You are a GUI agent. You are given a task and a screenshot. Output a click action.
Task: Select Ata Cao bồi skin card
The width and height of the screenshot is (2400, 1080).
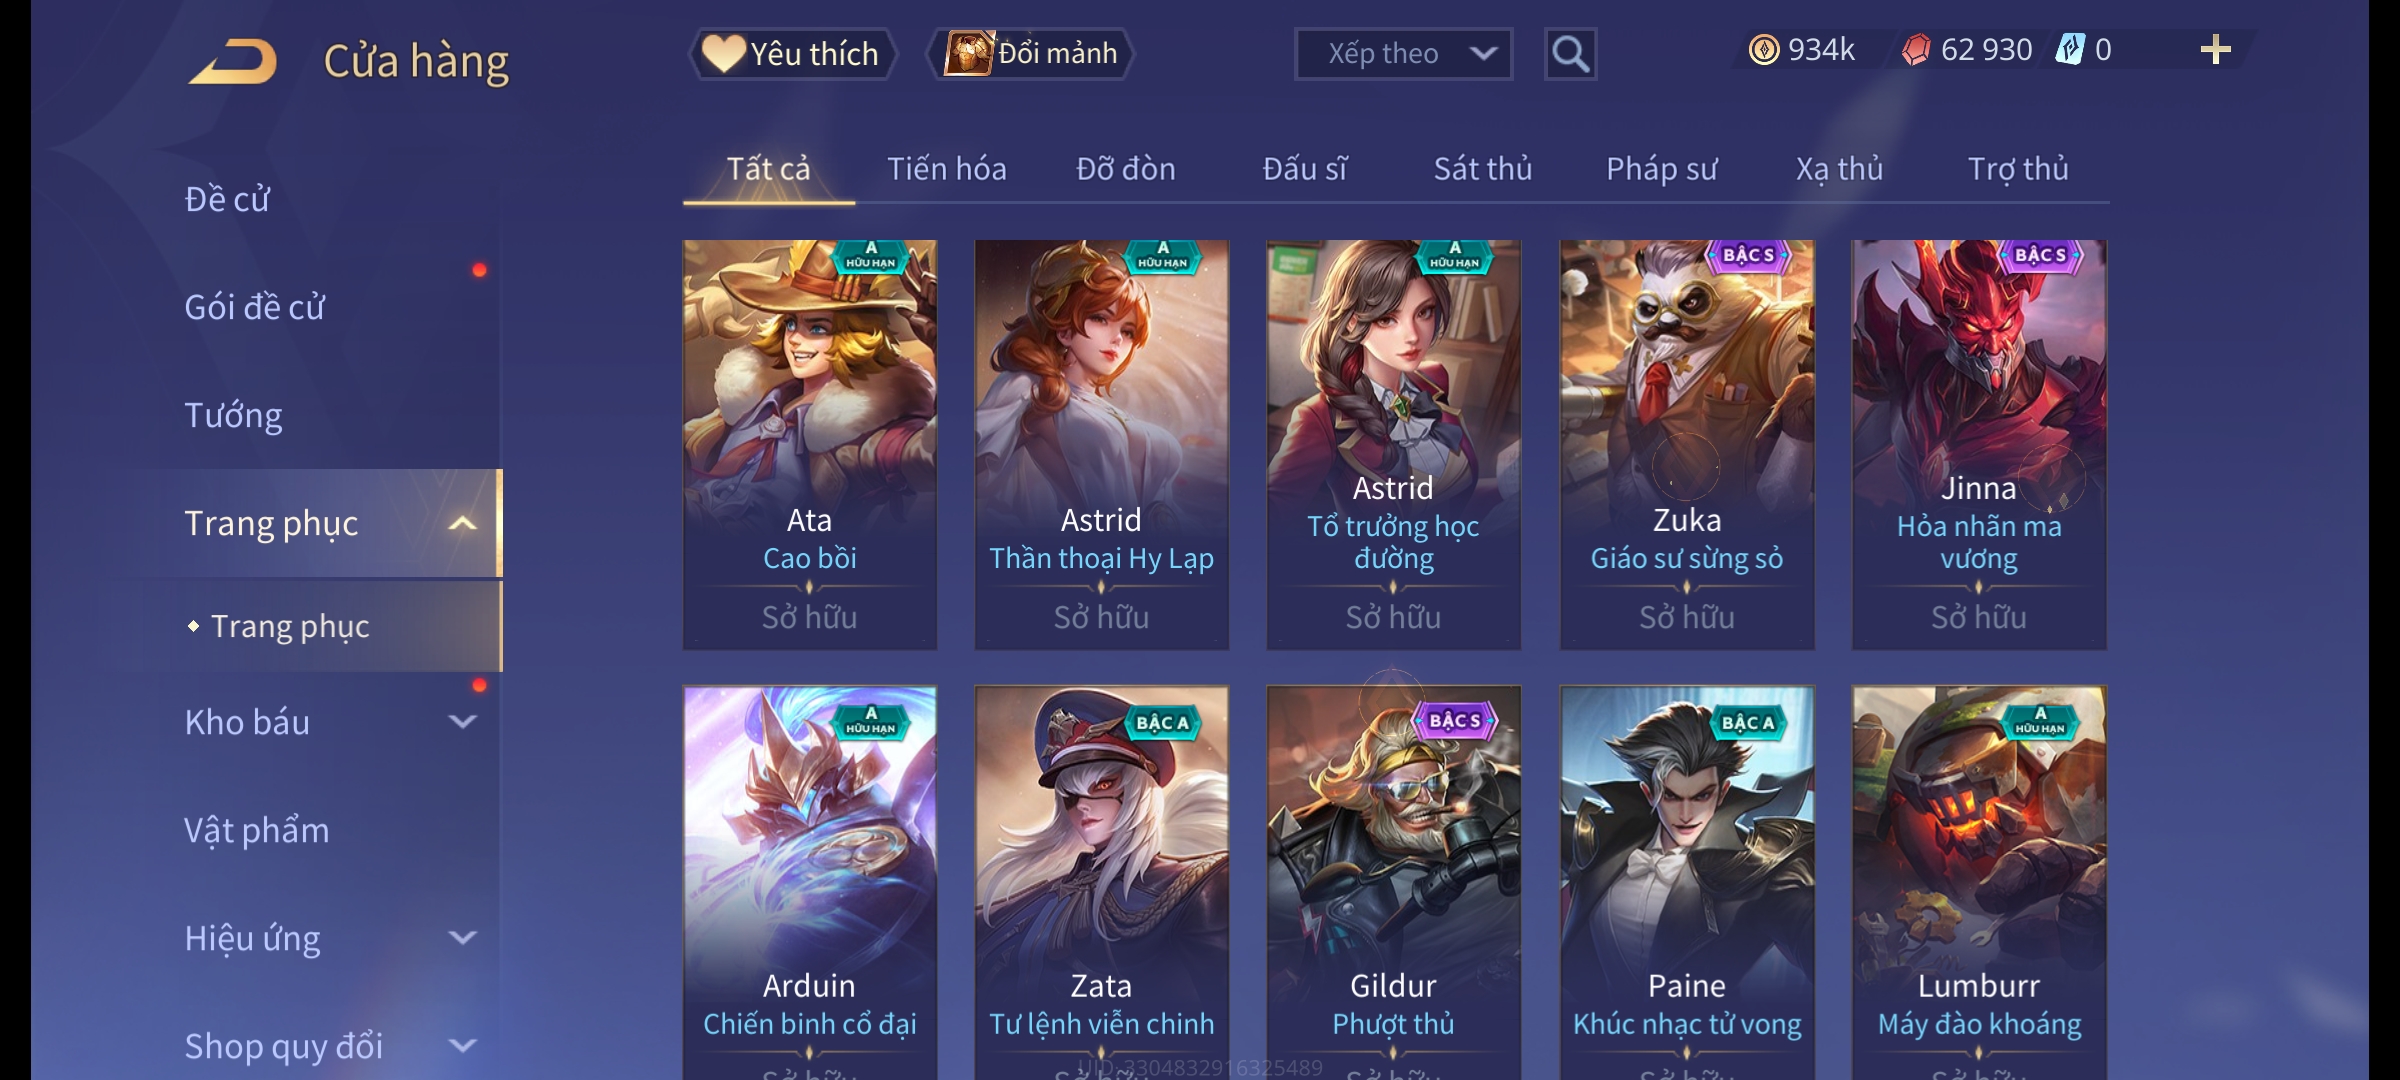(810, 445)
